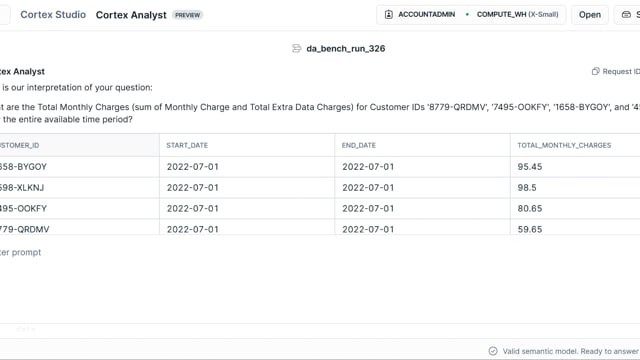This screenshot has width=640, height=360.
Task: Click the semantic model icon beside da_bench_run_326
Action: [297, 49]
